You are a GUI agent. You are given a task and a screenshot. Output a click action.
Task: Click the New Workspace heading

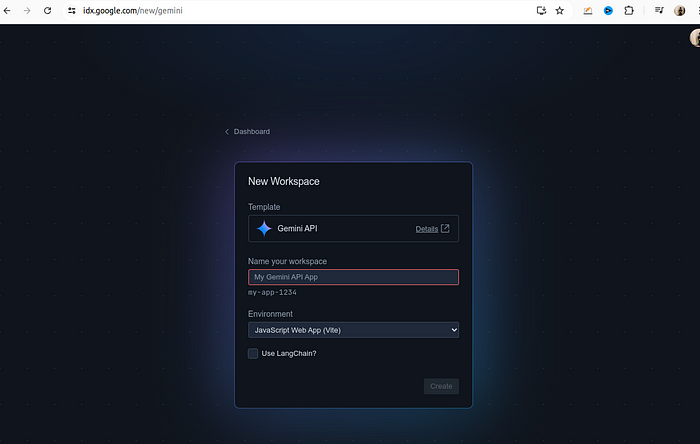point(284,182)
